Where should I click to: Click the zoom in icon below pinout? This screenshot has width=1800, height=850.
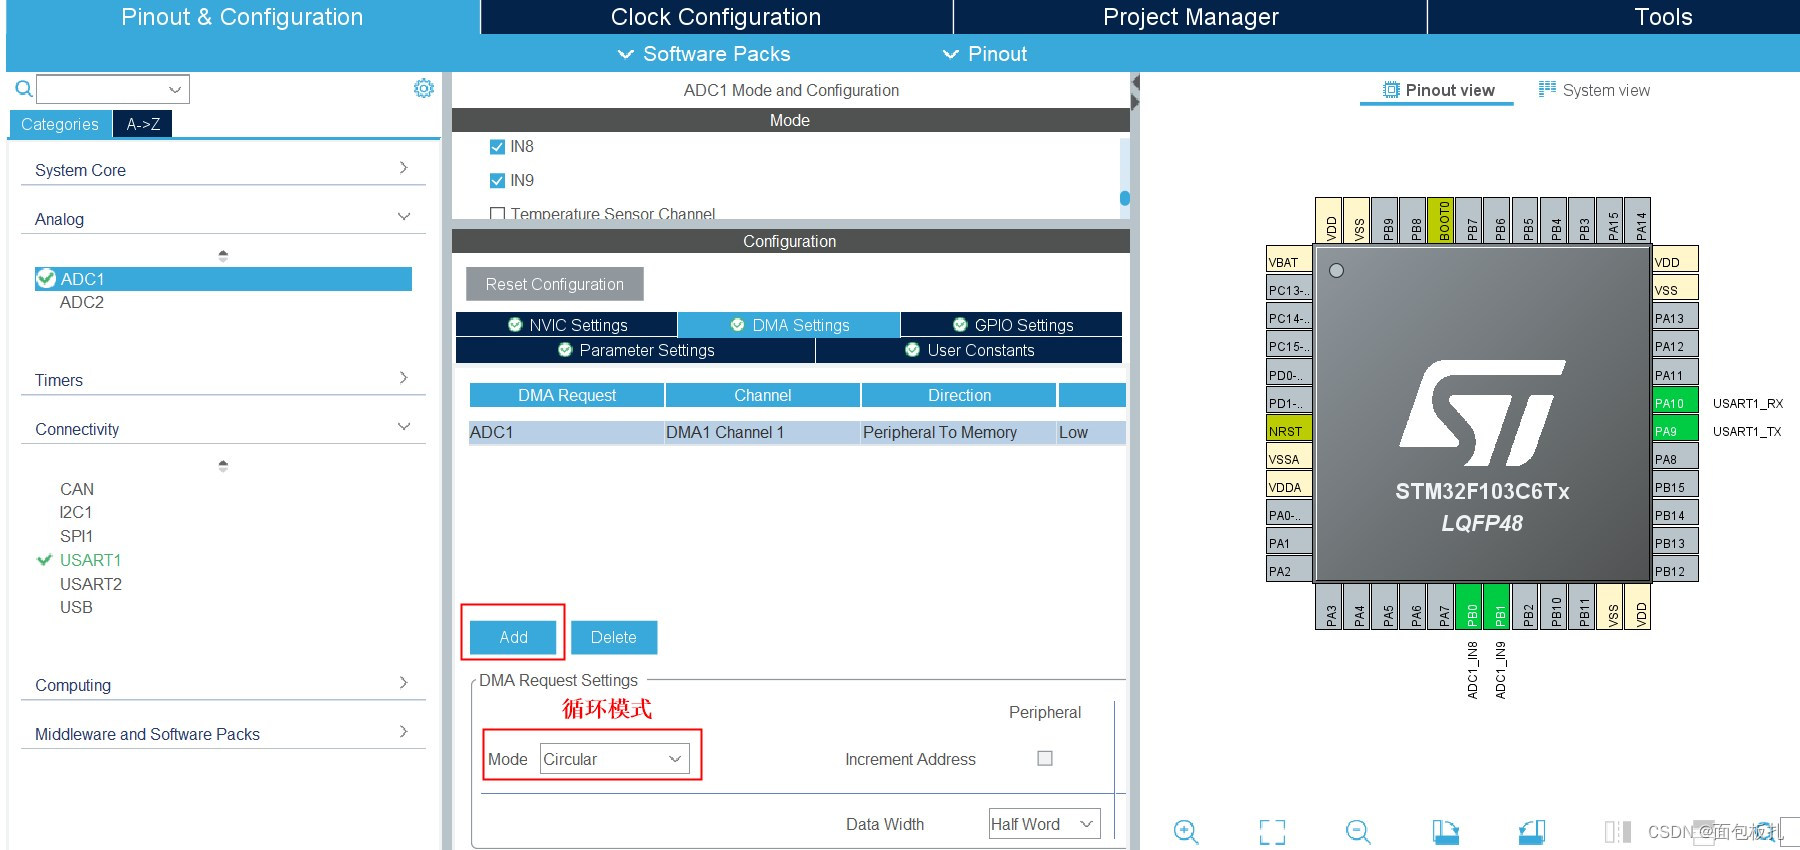pyautogui.click(x=1186, y=831)
